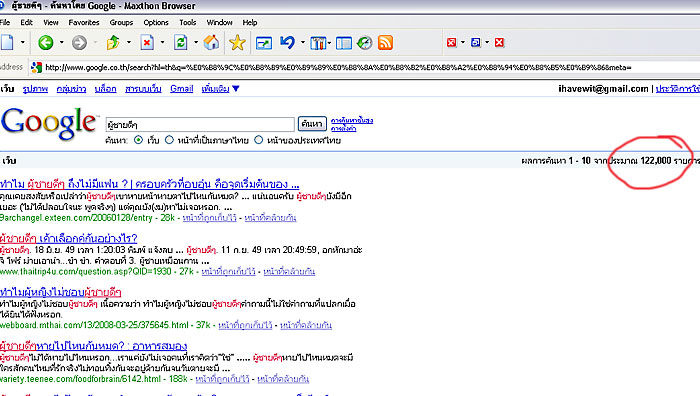
Task: Open result title from webboard.mthai.com
Action: (x=61, y=292)
